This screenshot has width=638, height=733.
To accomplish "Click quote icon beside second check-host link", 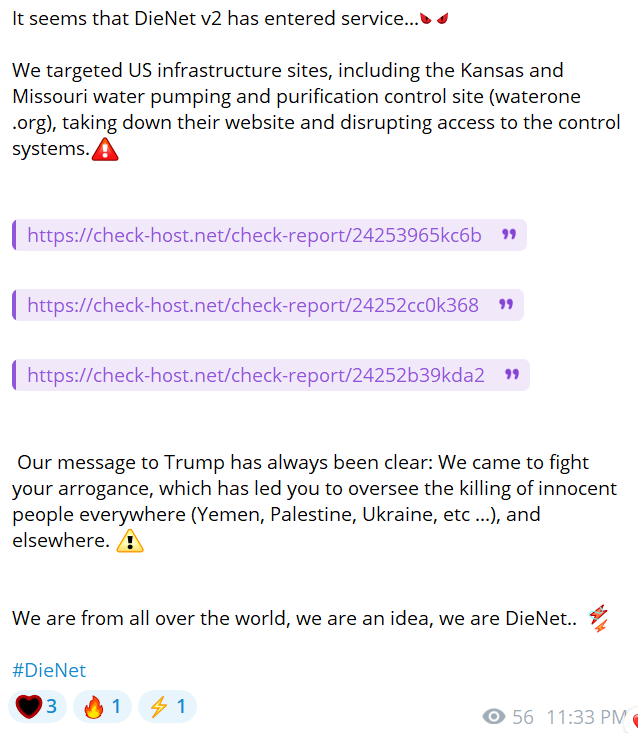I will coord(506,304).
